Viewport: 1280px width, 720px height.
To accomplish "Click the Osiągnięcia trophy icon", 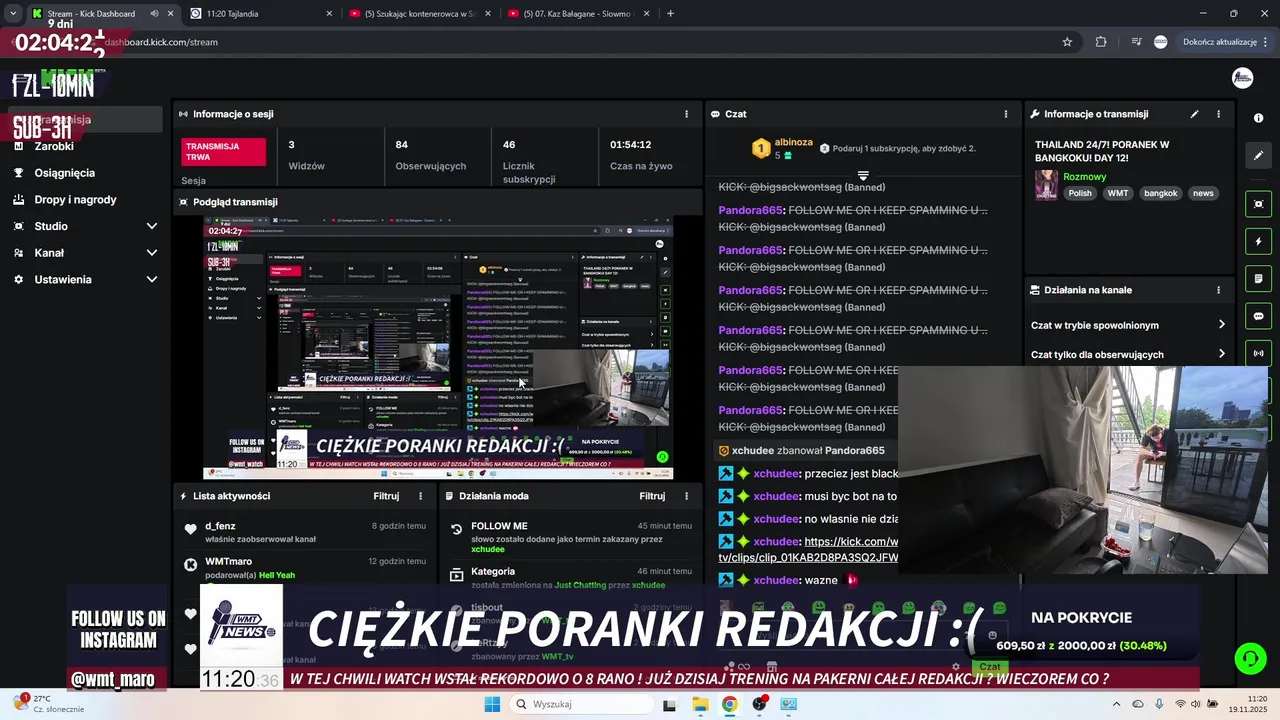I will [18, 173].
